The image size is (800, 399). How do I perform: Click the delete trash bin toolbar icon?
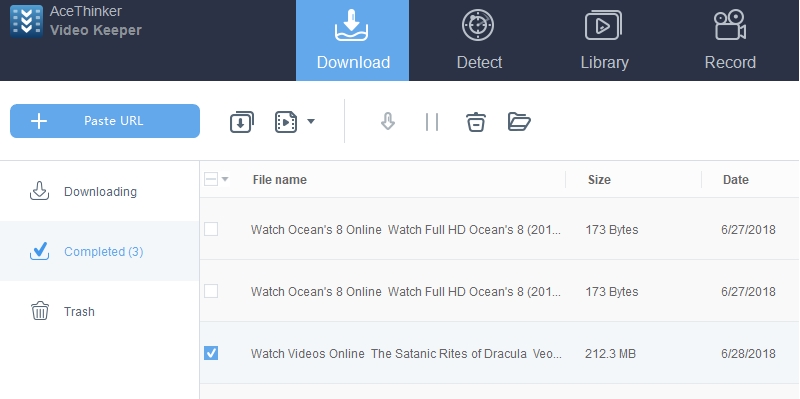476,122
